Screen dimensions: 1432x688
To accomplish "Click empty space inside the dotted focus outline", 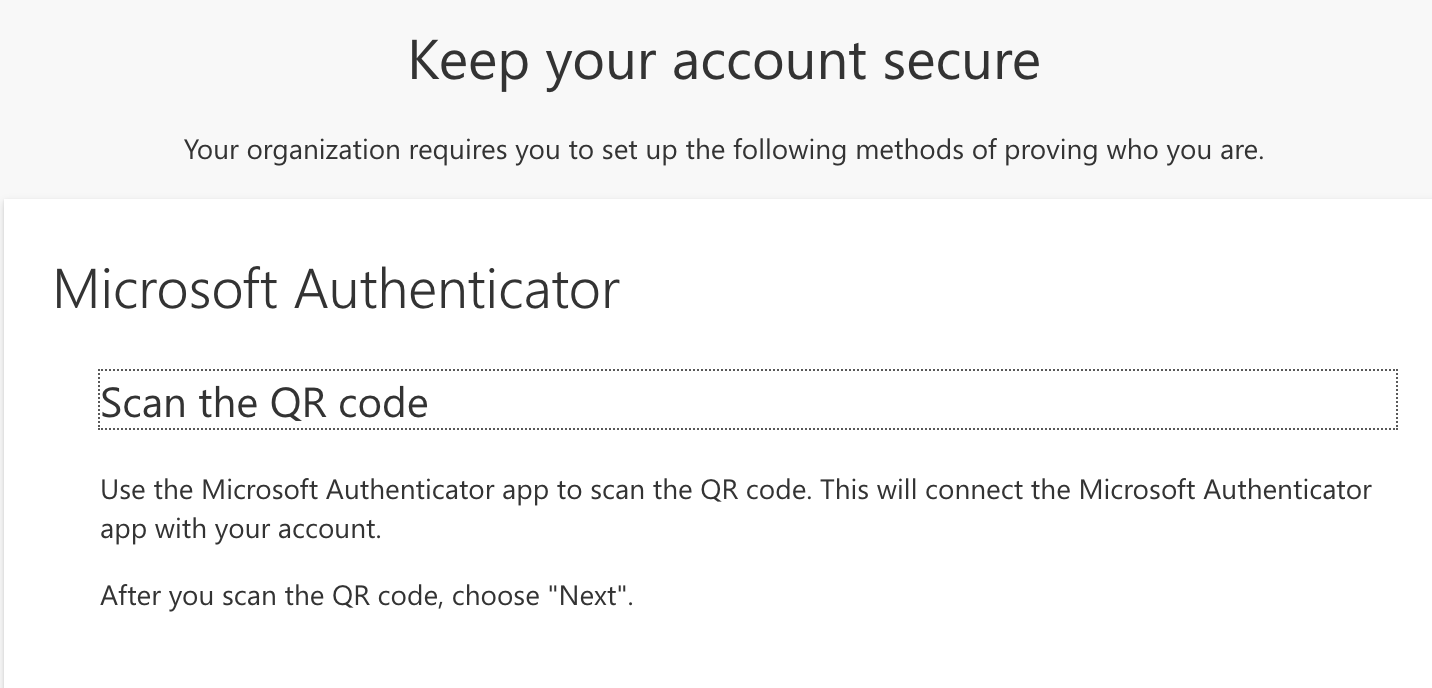I will [x=900, y=400].
